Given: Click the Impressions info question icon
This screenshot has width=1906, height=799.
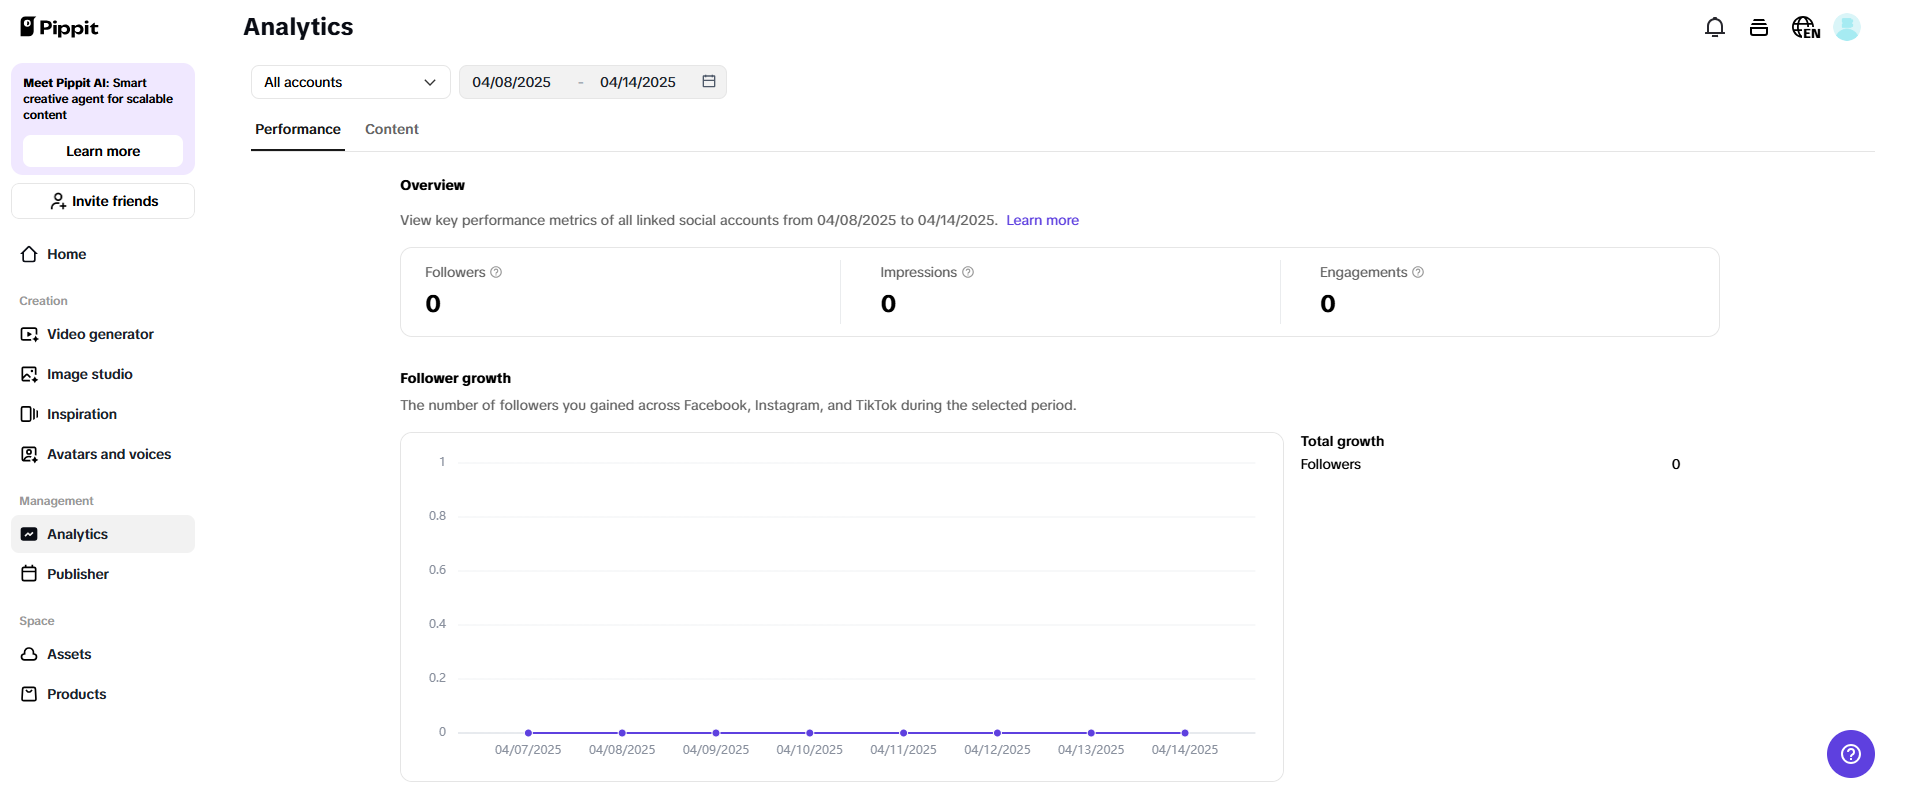Looking at the screenshot, I should [968, 272].
